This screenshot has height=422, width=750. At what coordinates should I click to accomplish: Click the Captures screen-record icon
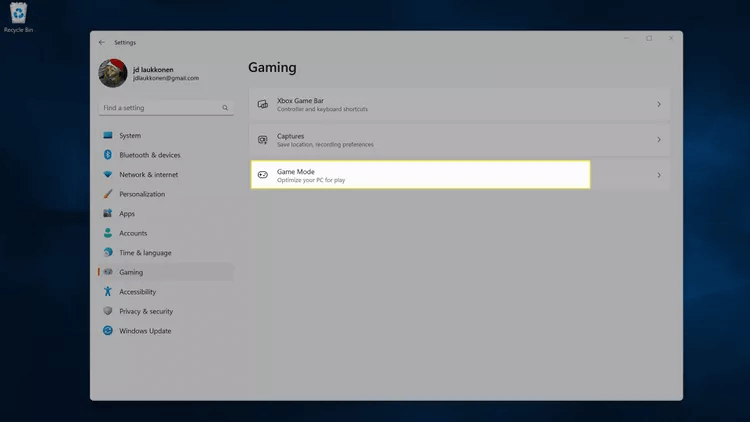coord(263,140)
